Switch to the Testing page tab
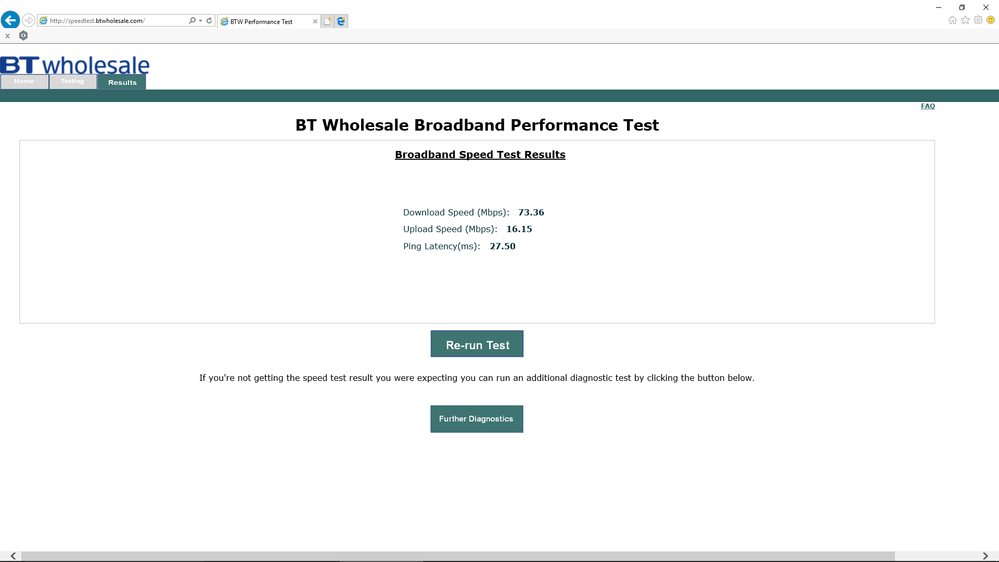This screenshot has height=562, width=999. coord(73,82)
